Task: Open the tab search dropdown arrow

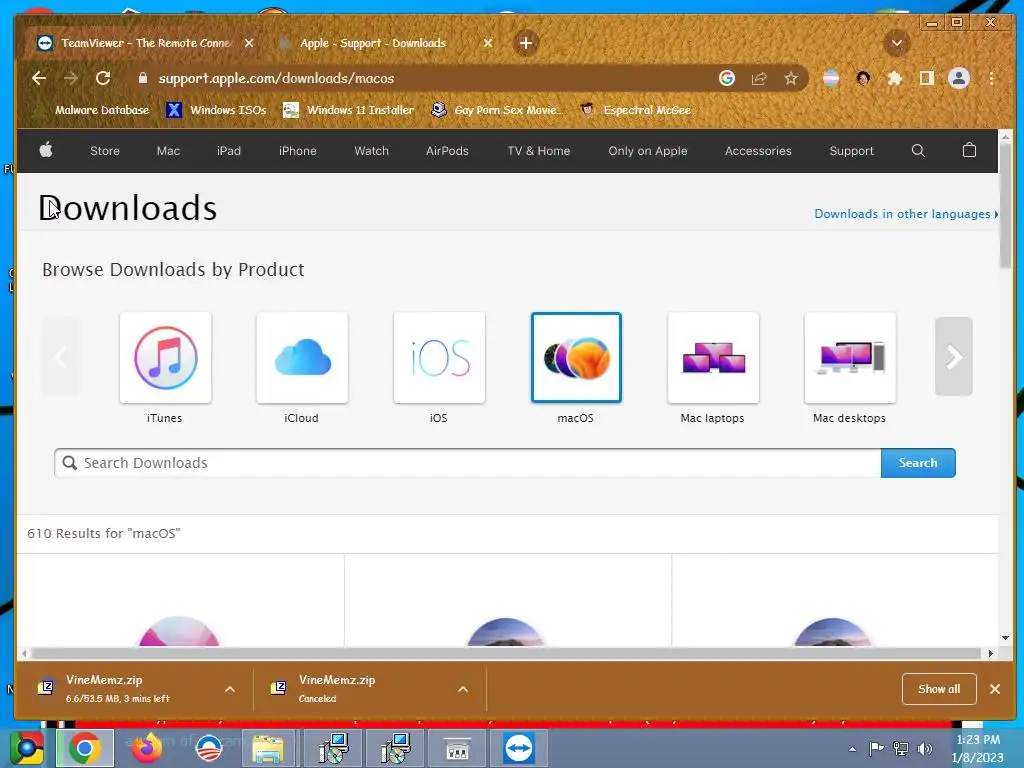Action: tap(897, 43)
